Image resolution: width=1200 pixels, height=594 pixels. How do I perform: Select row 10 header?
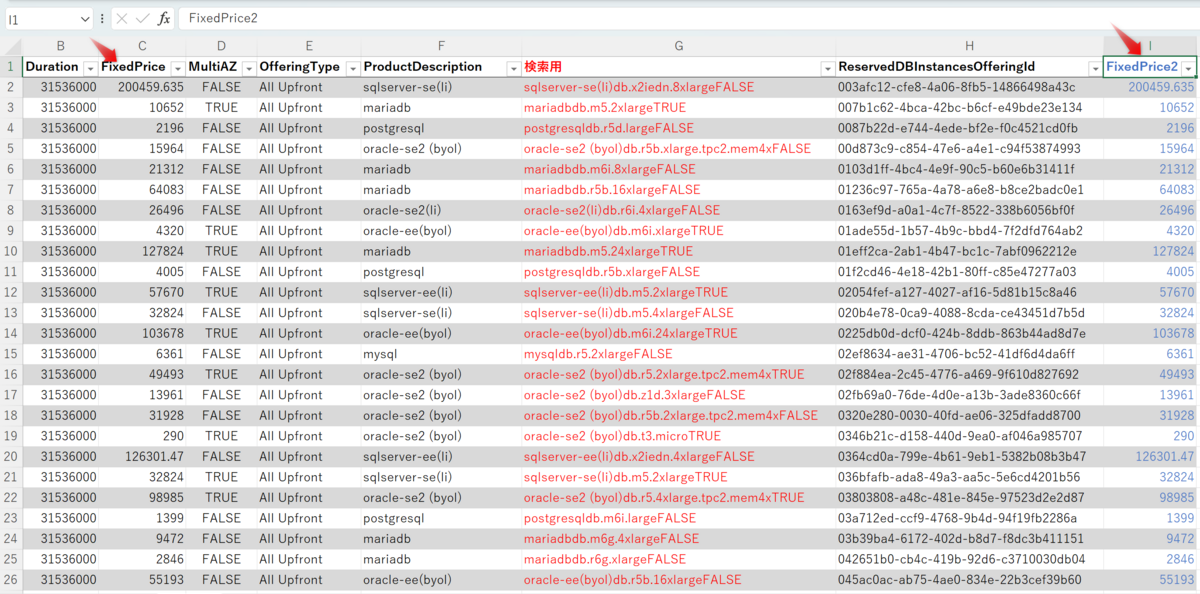[11, 251]
